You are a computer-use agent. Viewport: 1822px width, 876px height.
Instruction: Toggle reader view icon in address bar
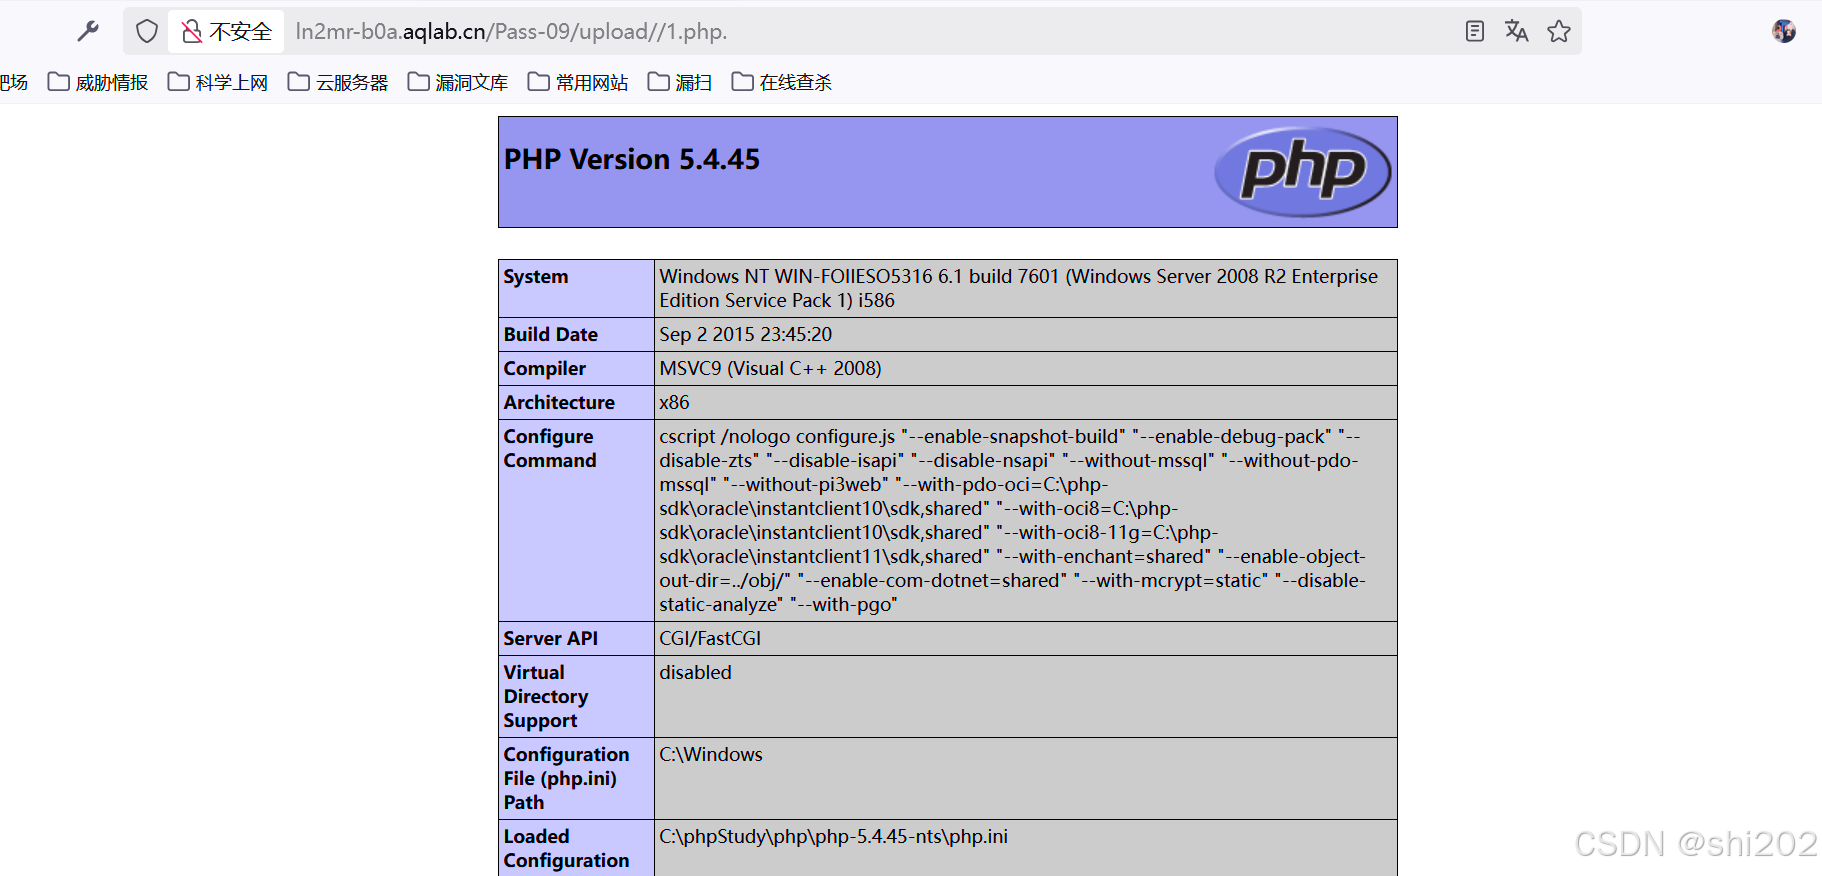coord(1475,31)
